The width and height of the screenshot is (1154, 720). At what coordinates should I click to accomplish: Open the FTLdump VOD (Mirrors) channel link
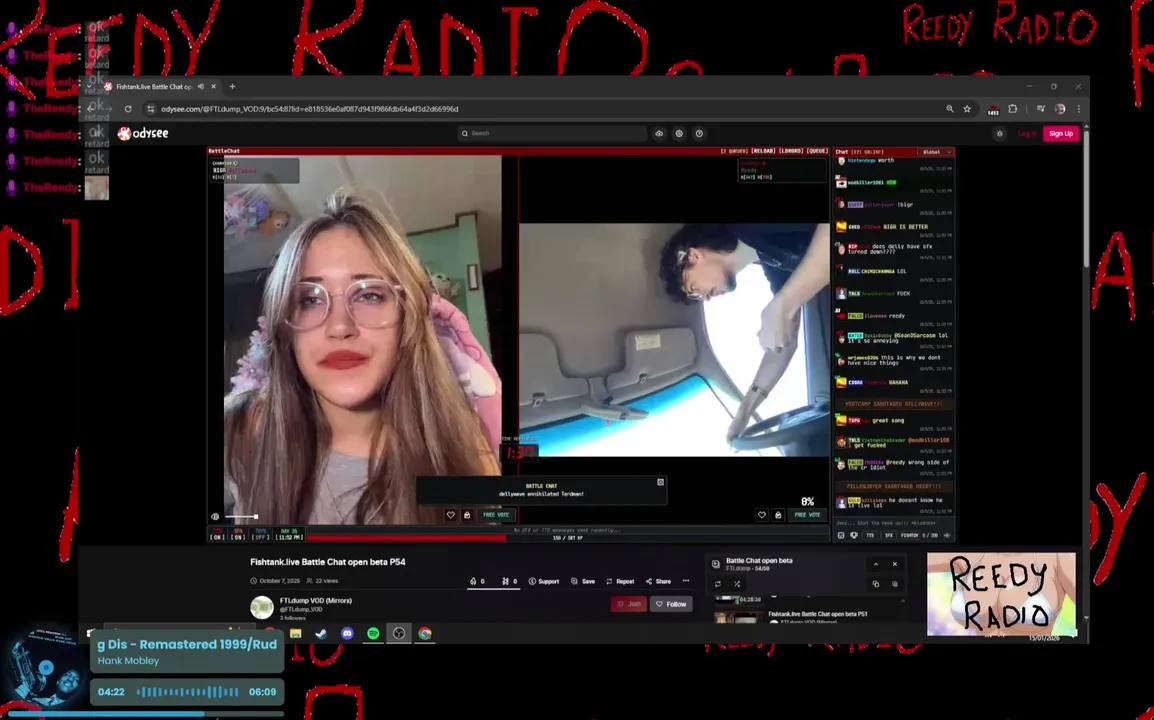pos(316,601)
